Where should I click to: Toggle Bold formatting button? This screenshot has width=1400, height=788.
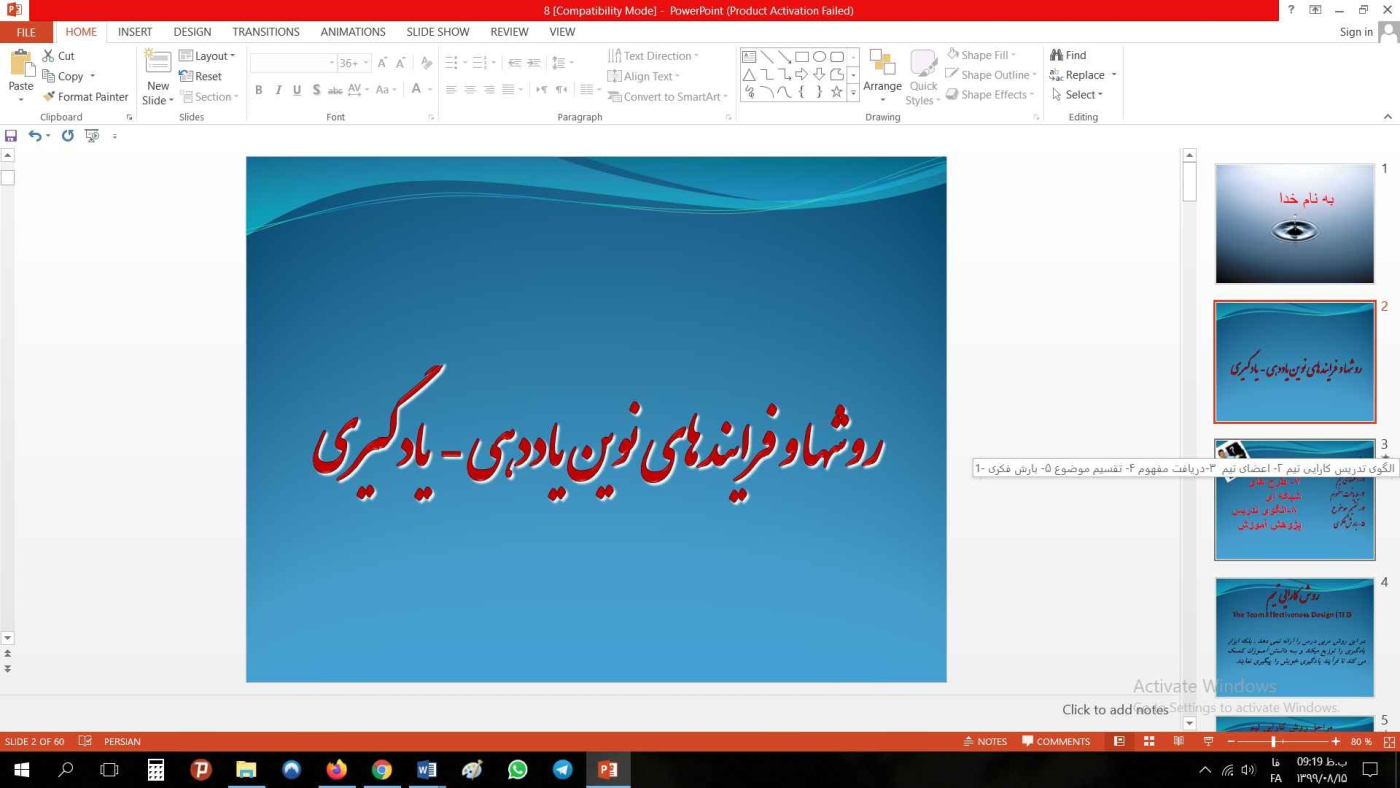(x=258, y=90)
